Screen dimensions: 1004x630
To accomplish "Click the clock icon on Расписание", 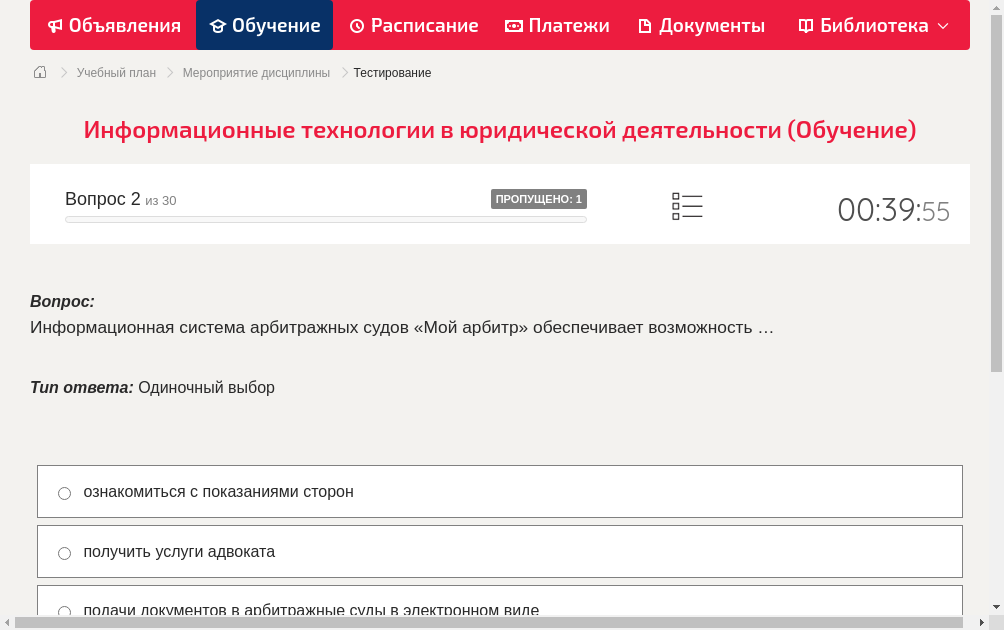I will coord(356,25).
